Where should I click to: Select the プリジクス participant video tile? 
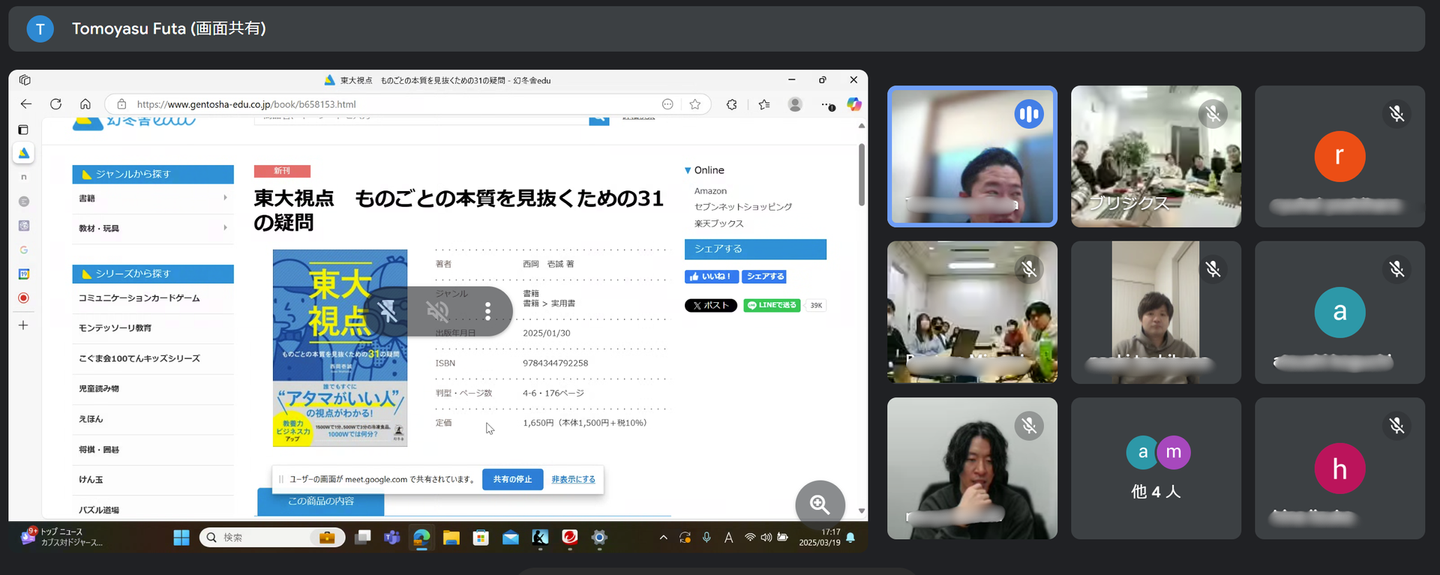[1156, 156]
